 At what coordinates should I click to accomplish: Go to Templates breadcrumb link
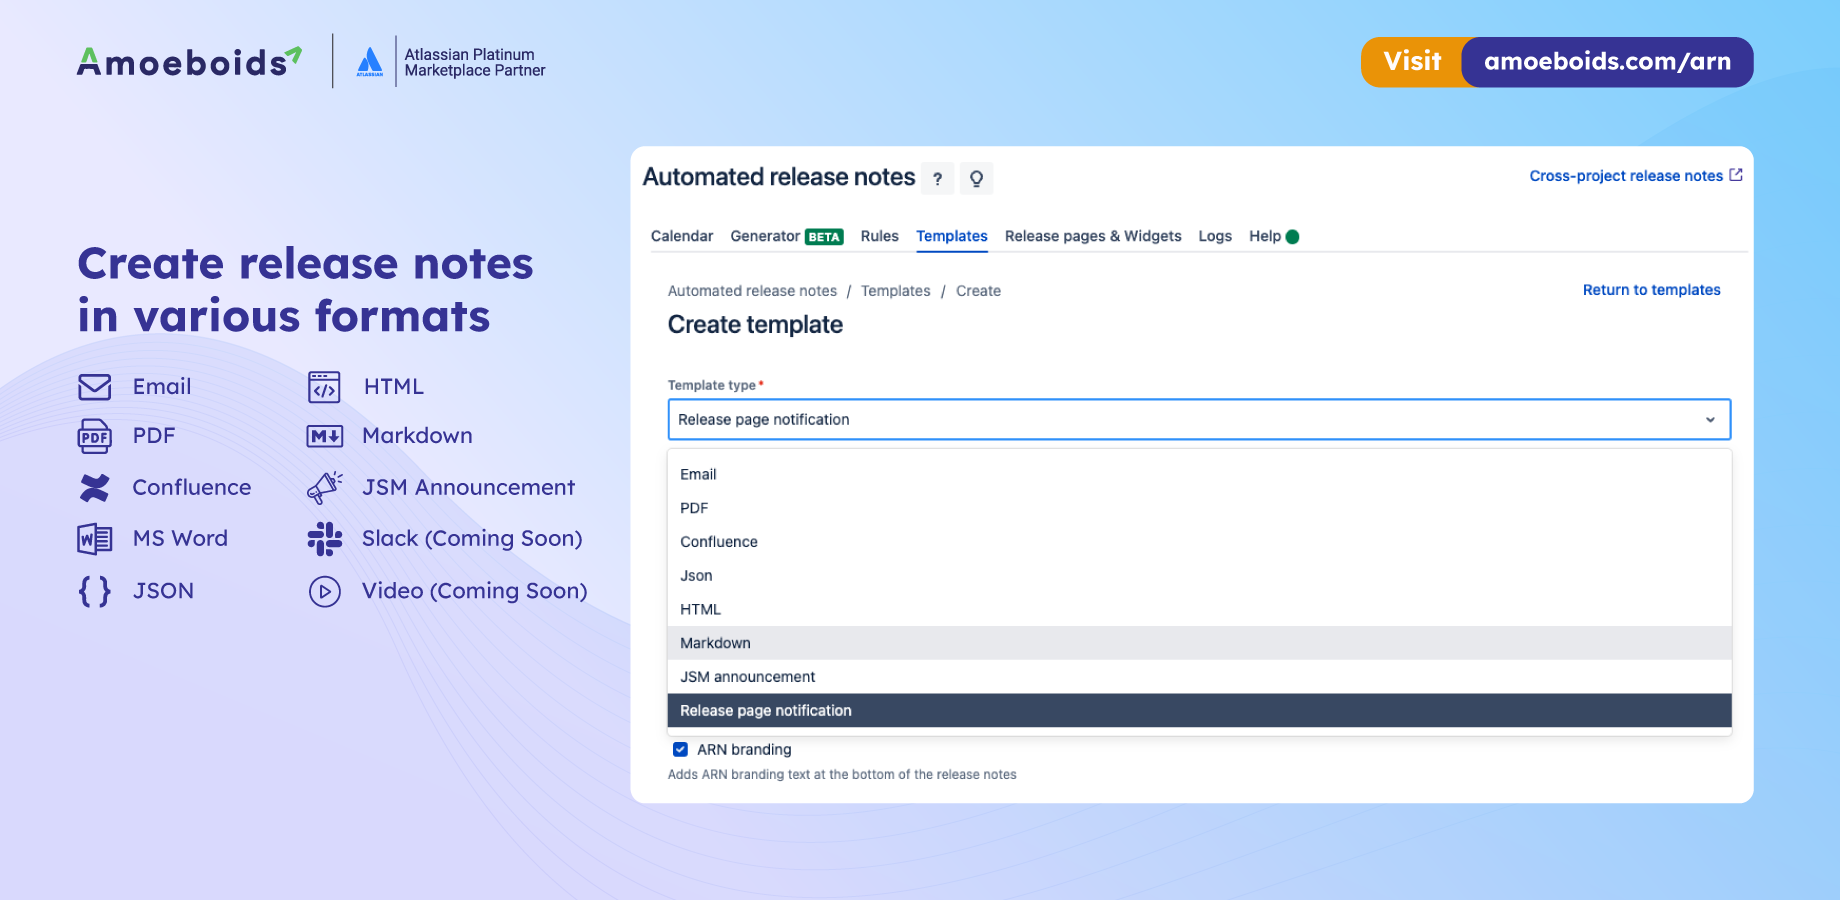895,291
